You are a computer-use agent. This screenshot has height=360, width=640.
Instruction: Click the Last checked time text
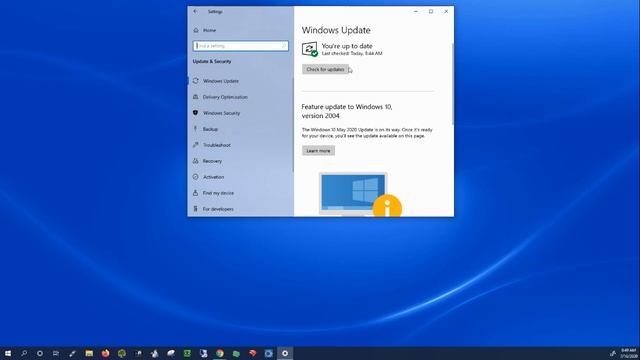(352, 53)
